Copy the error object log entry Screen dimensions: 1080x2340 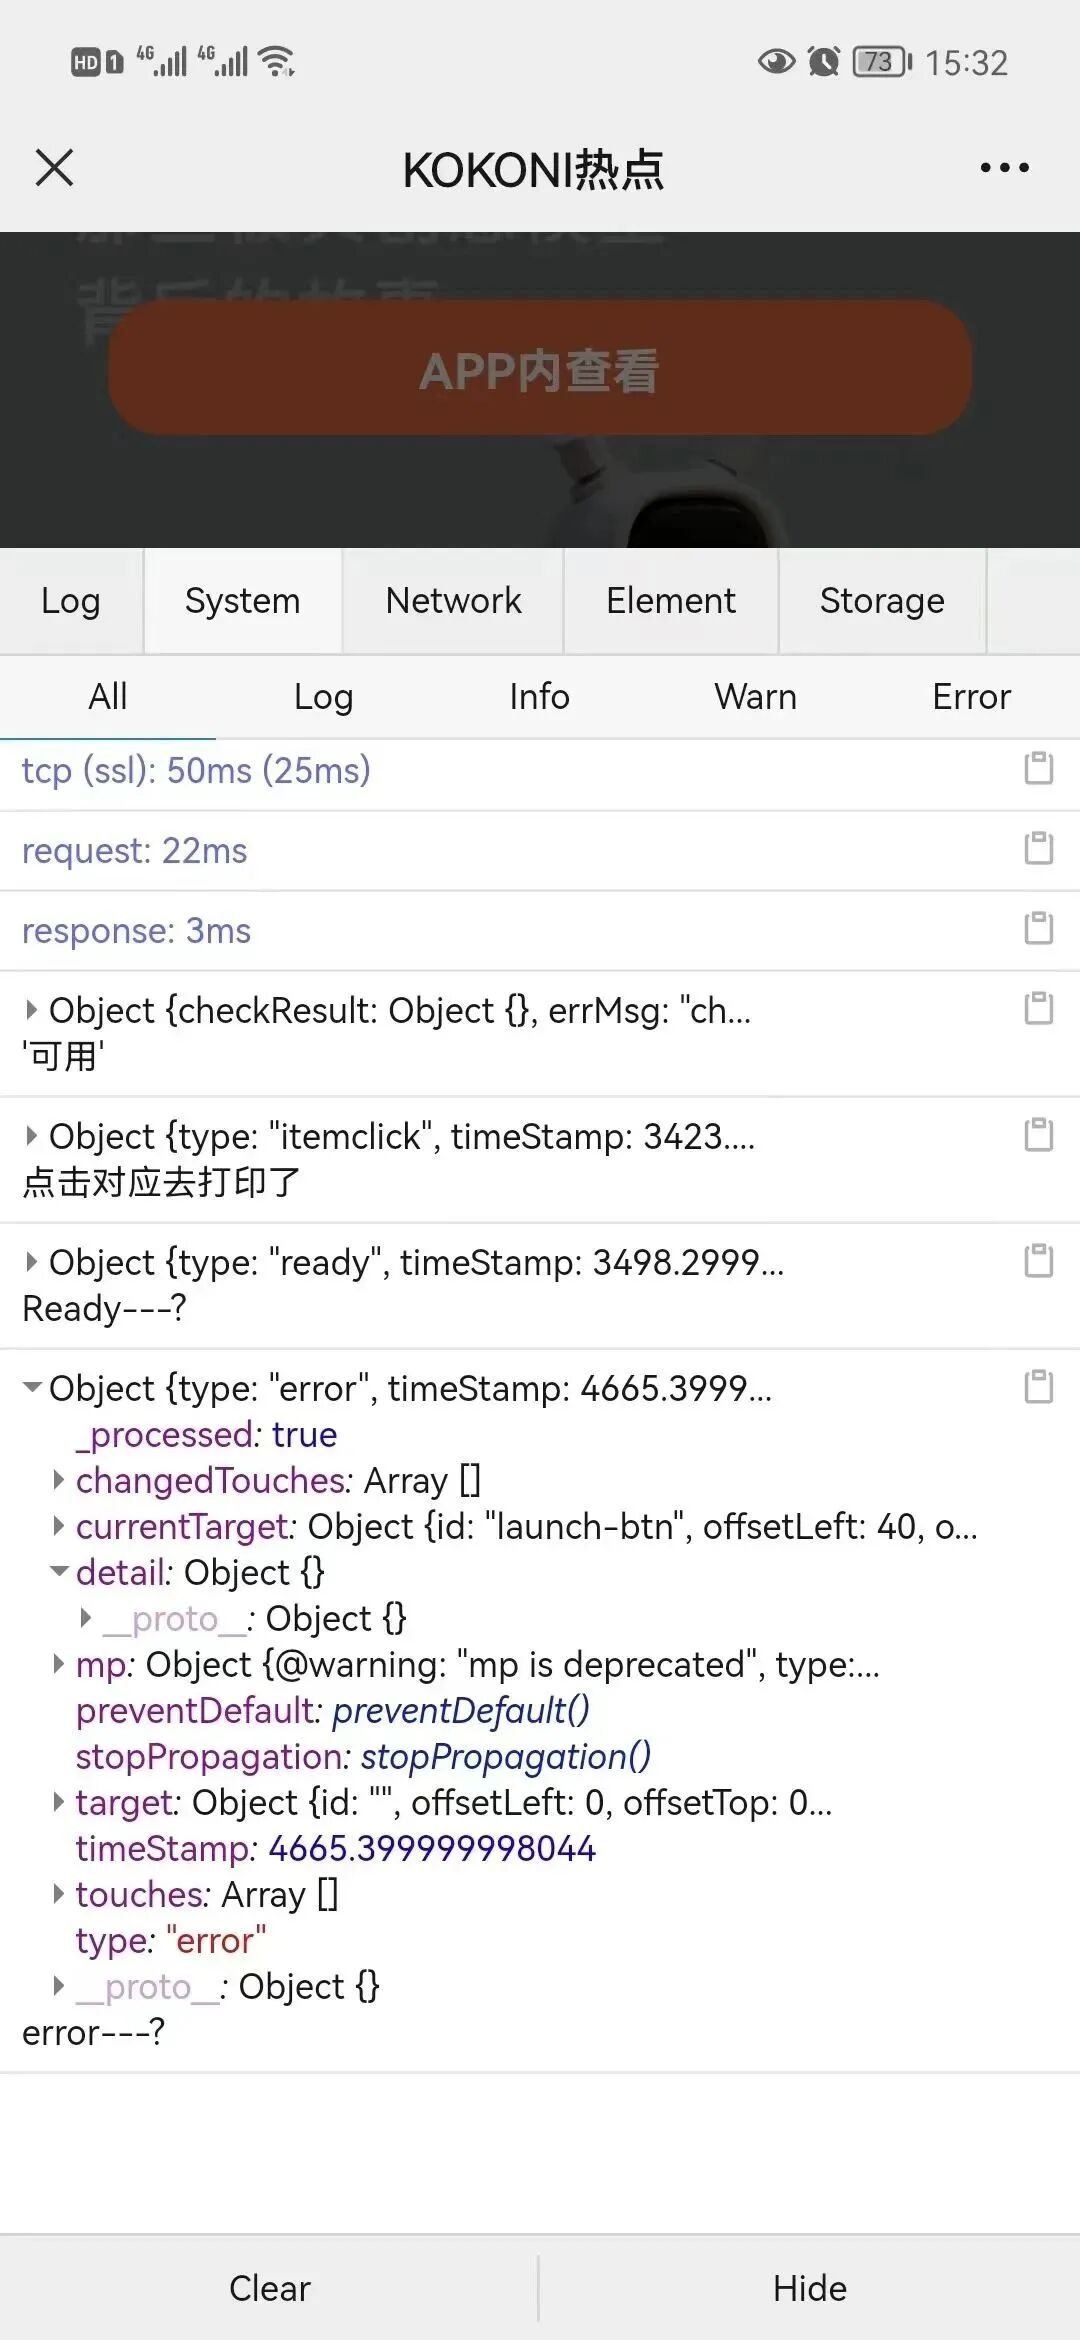[x=1039, y=1386]
